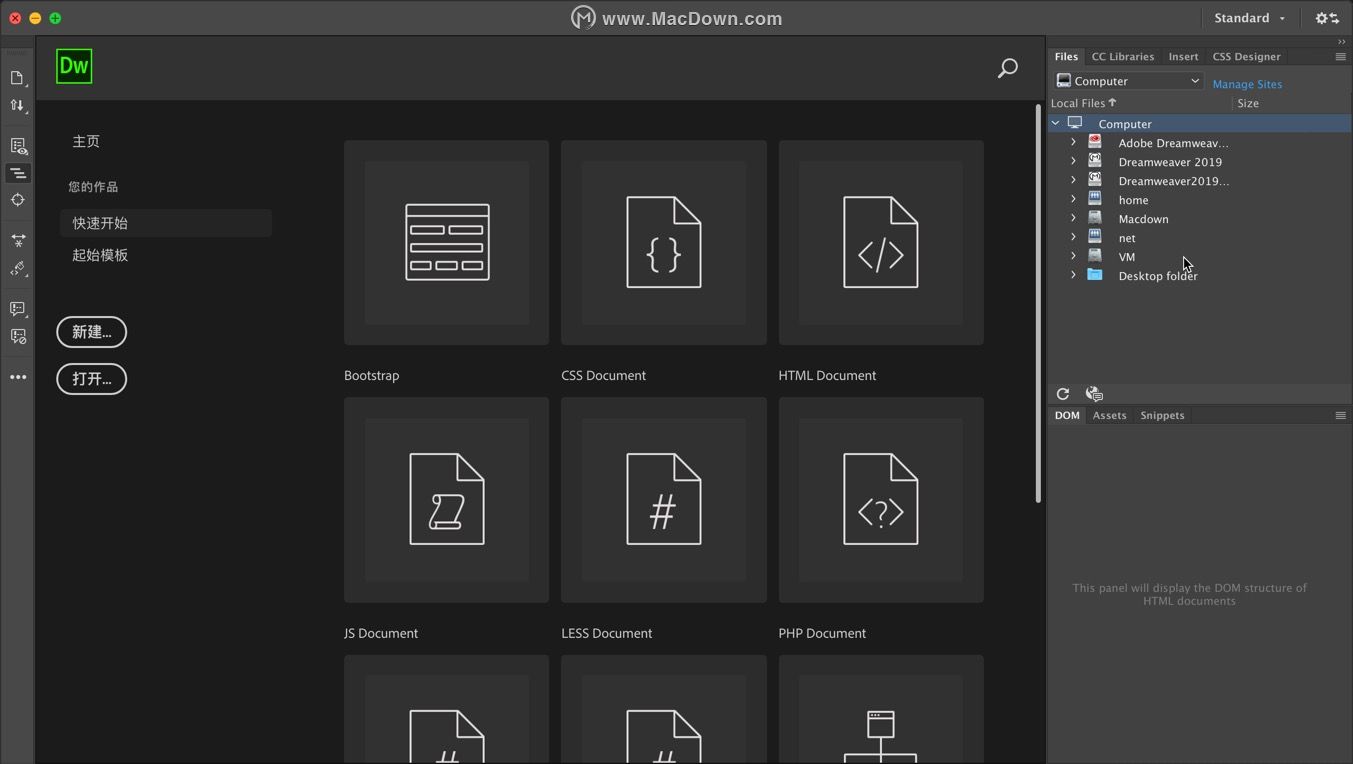Expand the Desktop folder
The width and height of the screenshot is (1353, 764).
tap(1073, 276)
